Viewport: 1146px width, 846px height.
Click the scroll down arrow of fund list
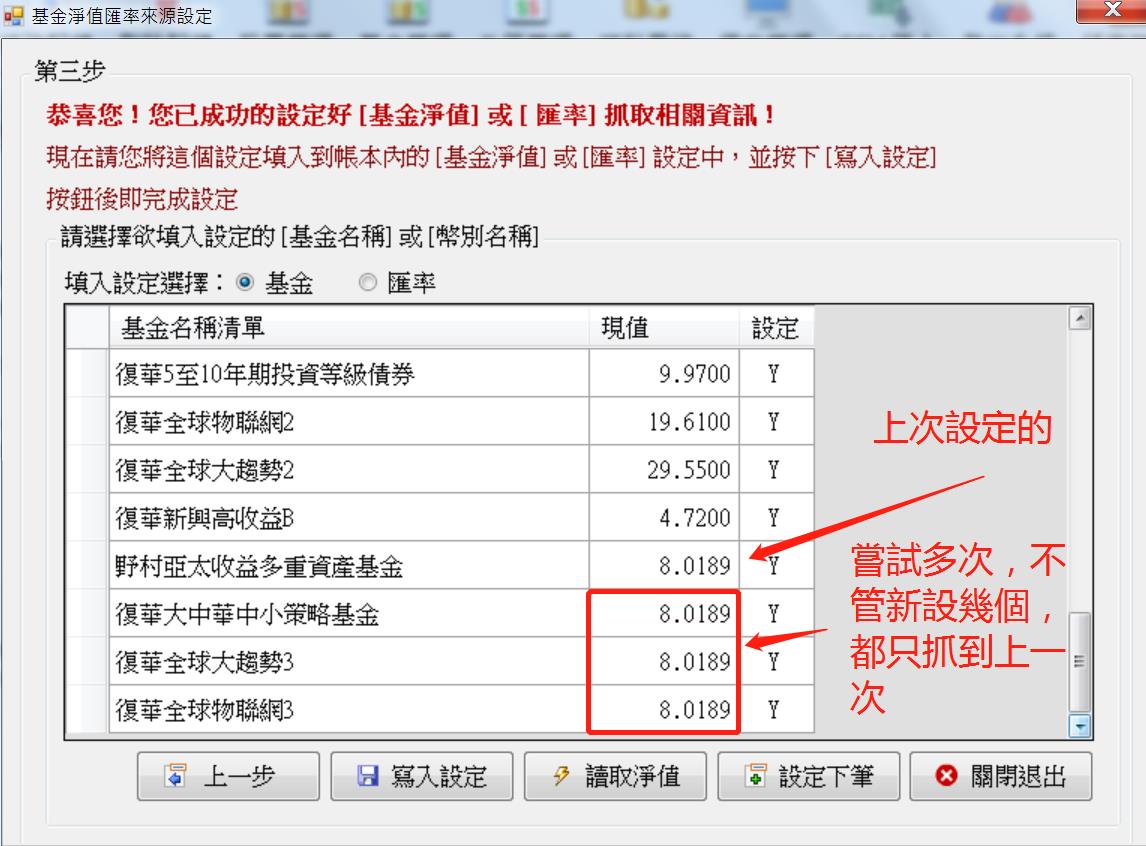point(1080,726)
